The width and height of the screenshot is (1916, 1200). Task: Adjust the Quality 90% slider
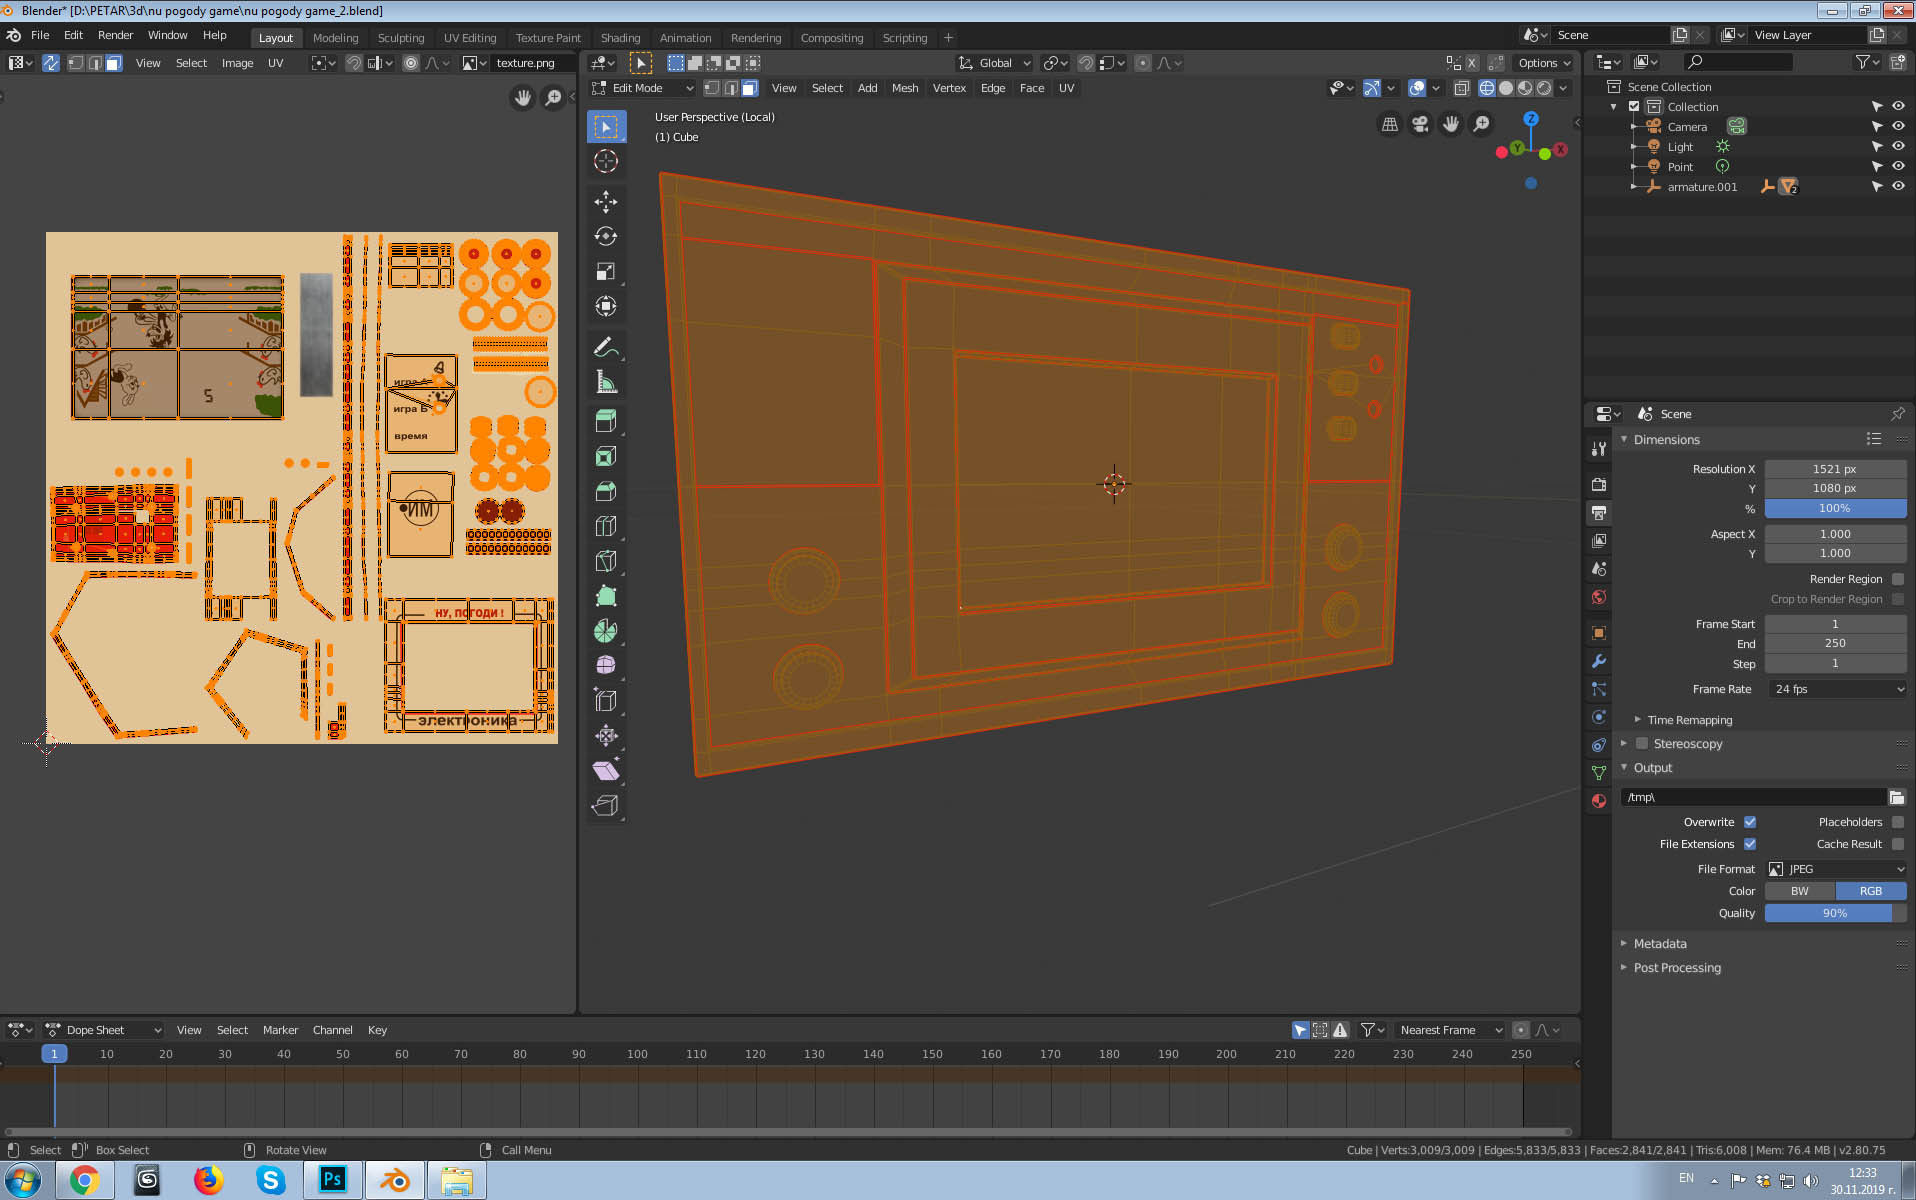(x=1836, y=913)
